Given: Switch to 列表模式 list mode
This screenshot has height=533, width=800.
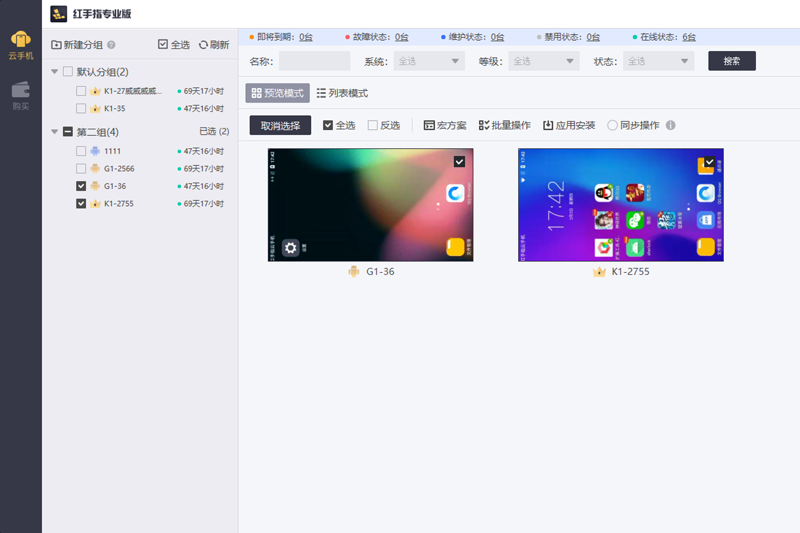Looking at the screenshot, I should tap(342, 93).
